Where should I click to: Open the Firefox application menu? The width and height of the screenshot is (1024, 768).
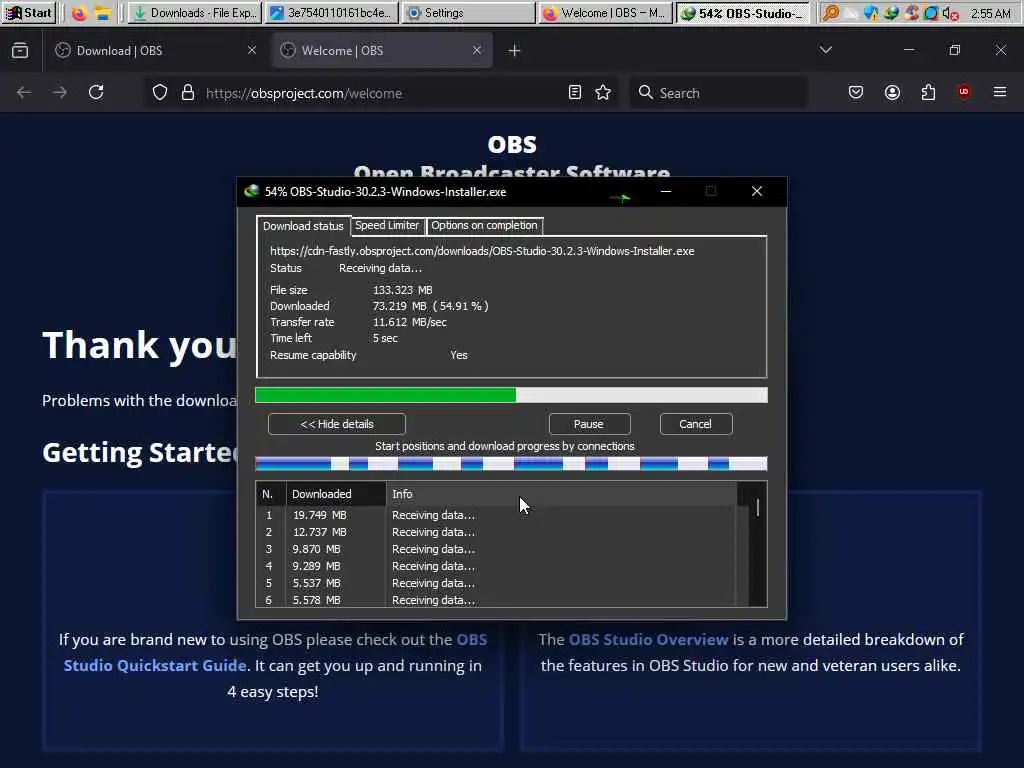click(1000, 93)
